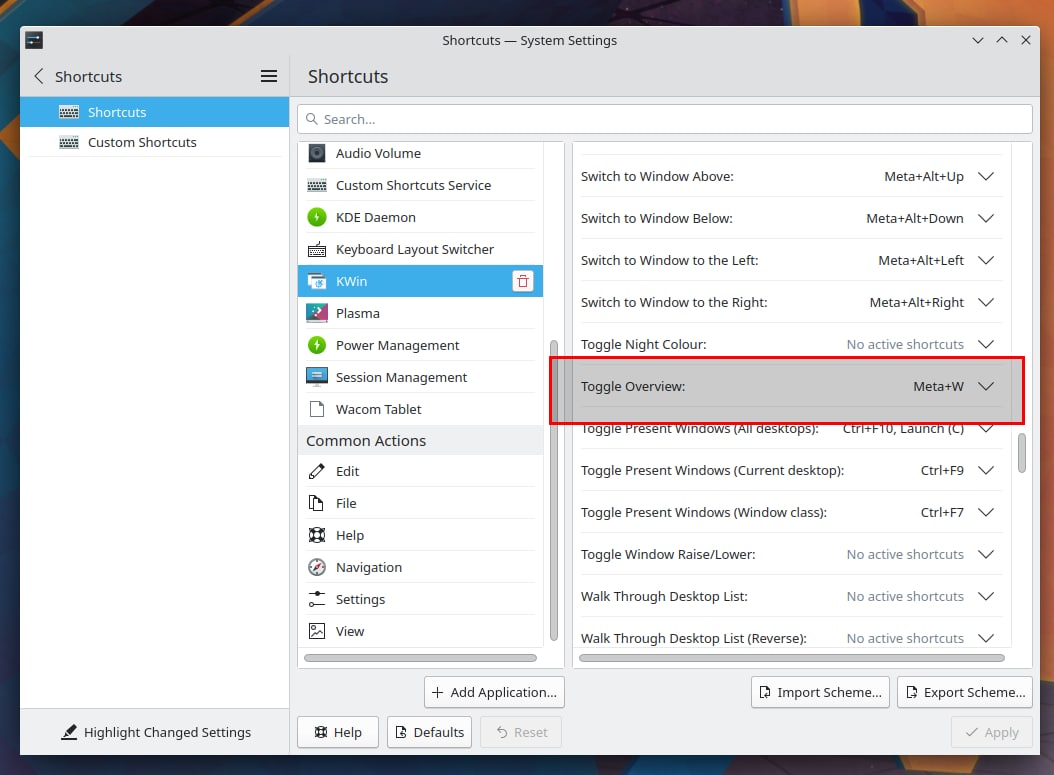Click the application list horizontal scrollbar
Viewport: 1054px width, 775px height.
pyautogui.click(x=420, y=658)
